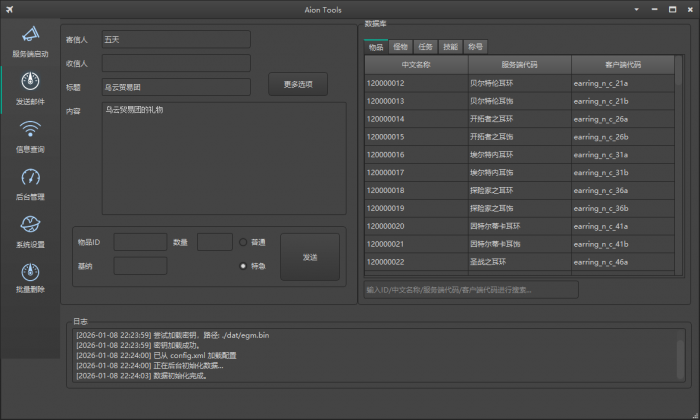700x420 pixels.
Task: Open the title bar dropdown arrow
Action: point(637,9)
